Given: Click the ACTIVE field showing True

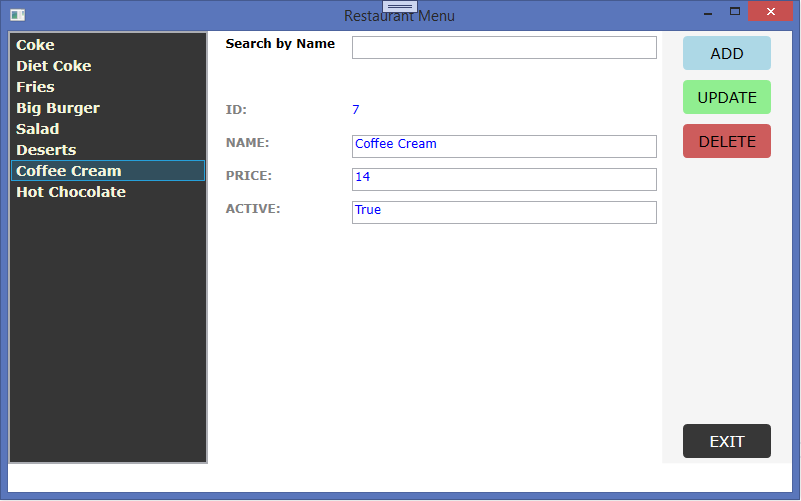Looking at the screenshot, I should [504, 212].
